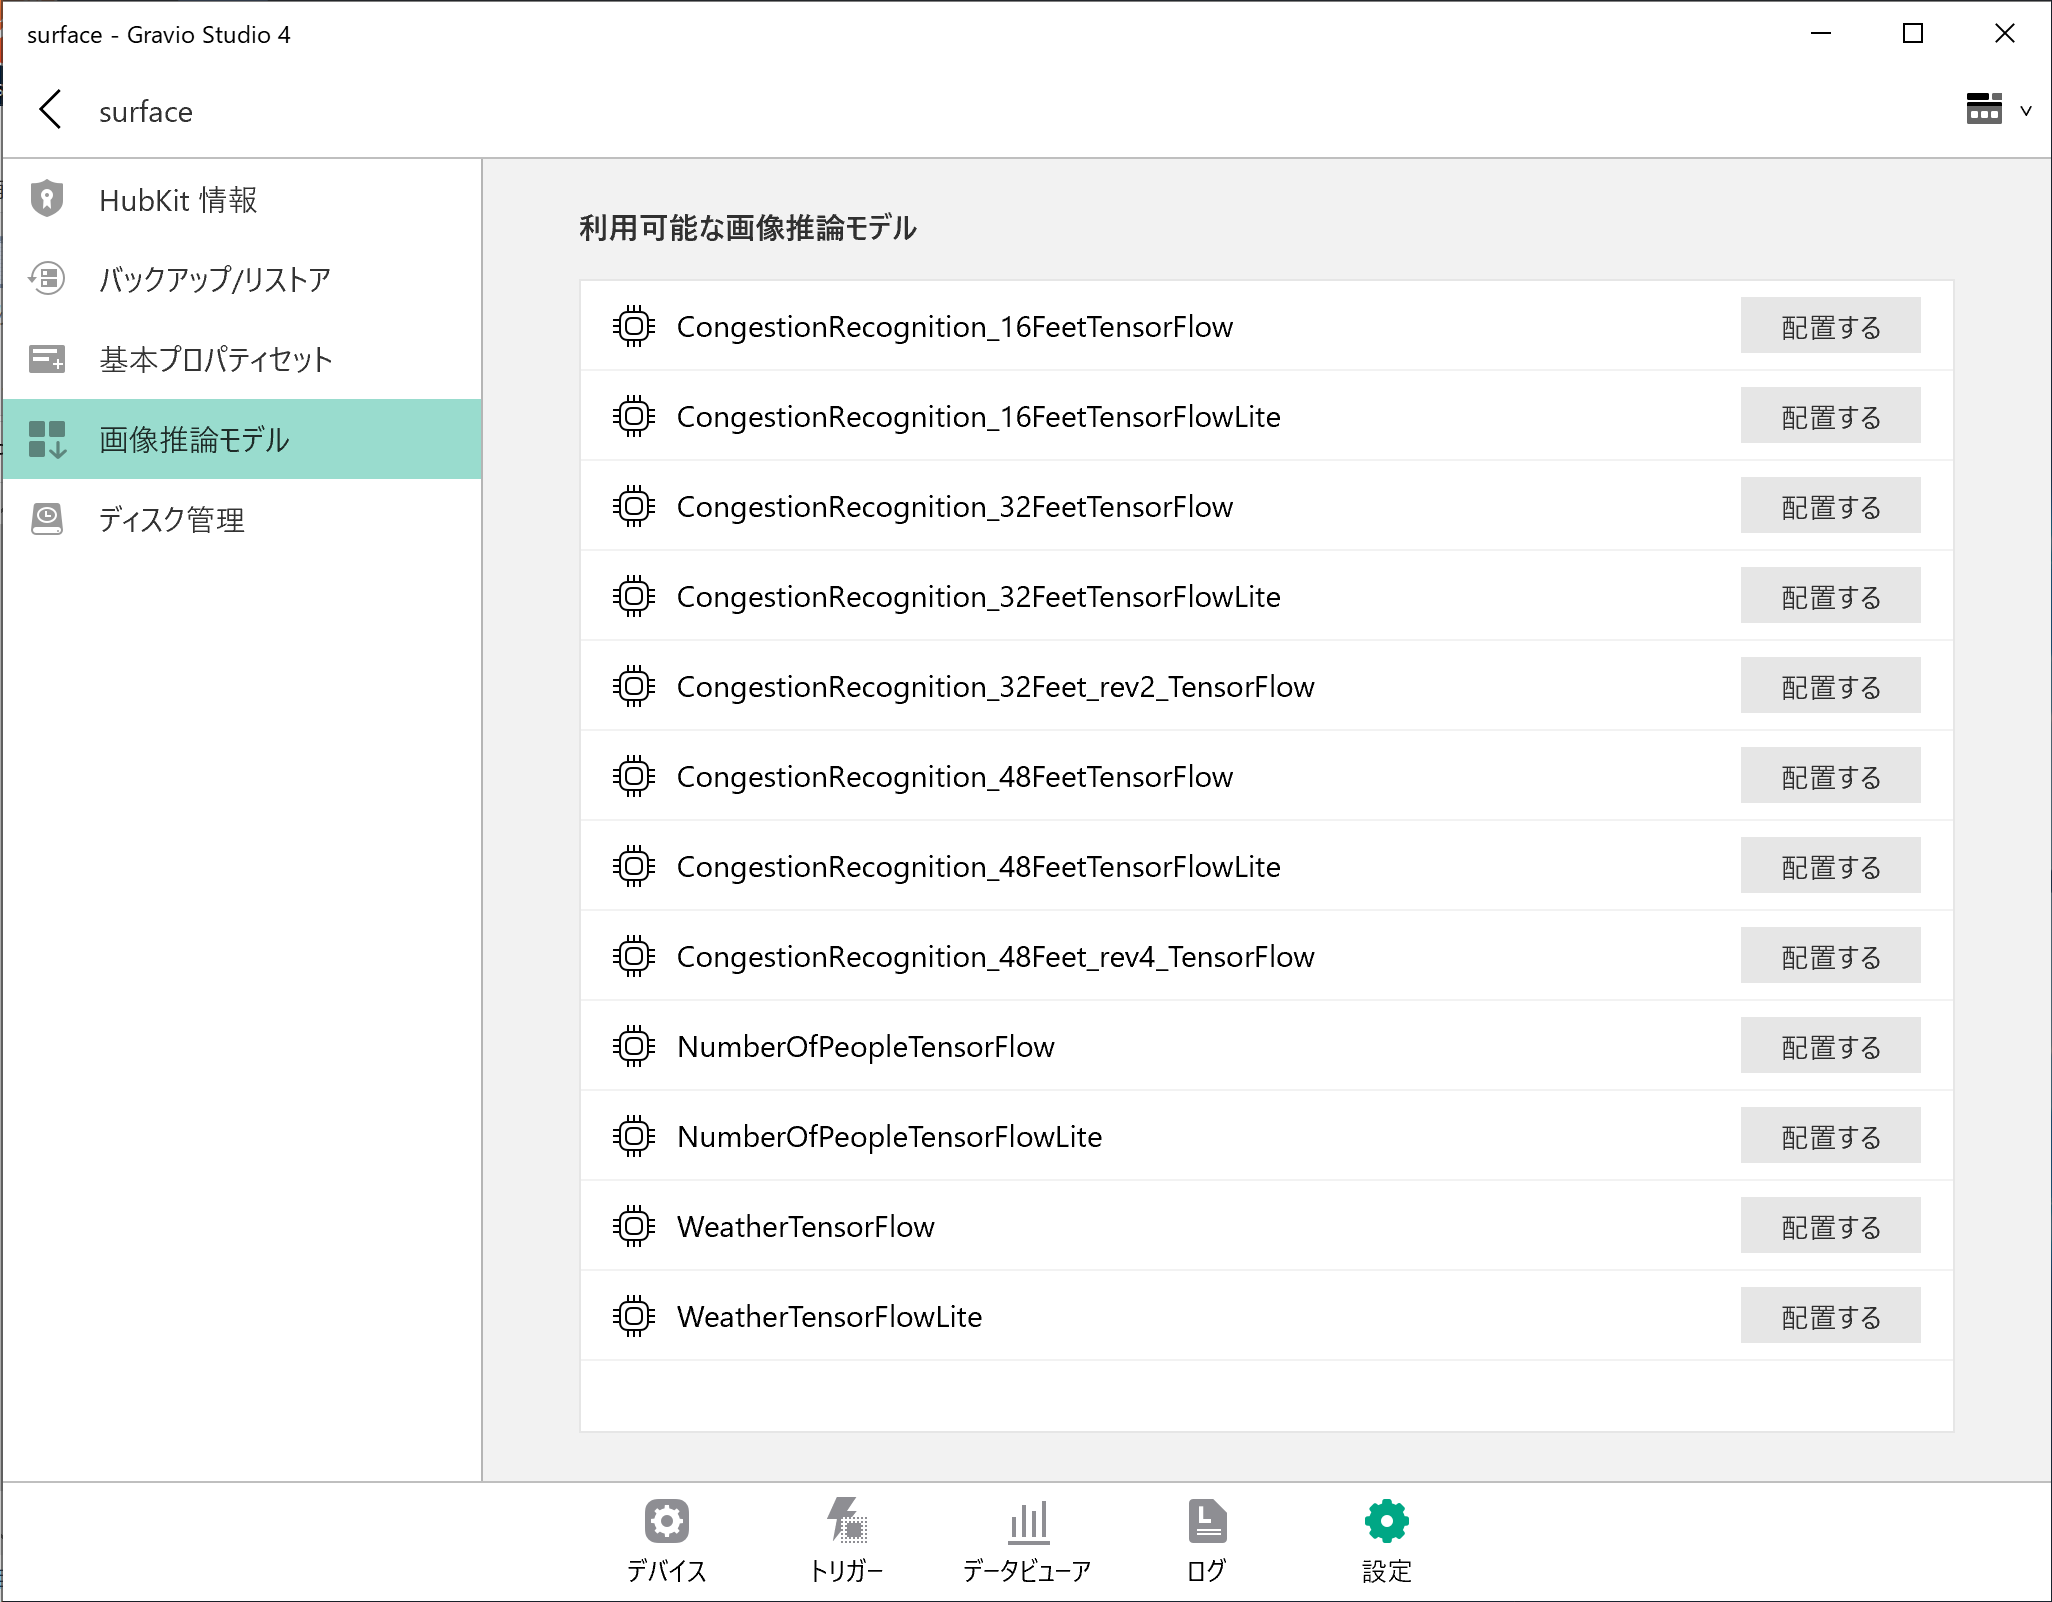Viewport: 2052px width, 1602px height.
Task: Click the basic property set icon
Action: (x=47, y=358)
